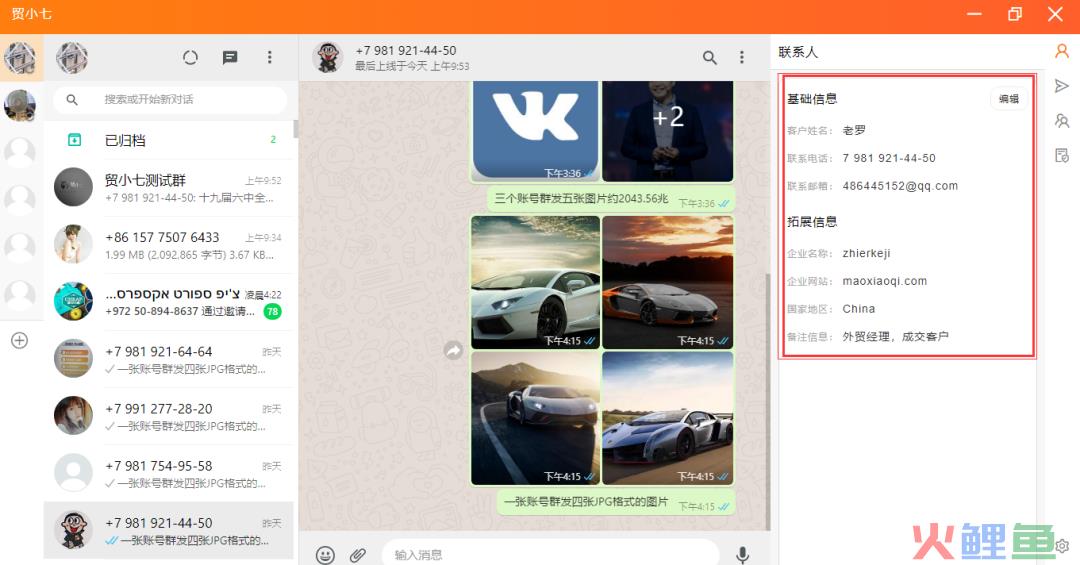Open the sunset Lamborghini image
This screenshot has width=1080, height=565.
[667, 282]
